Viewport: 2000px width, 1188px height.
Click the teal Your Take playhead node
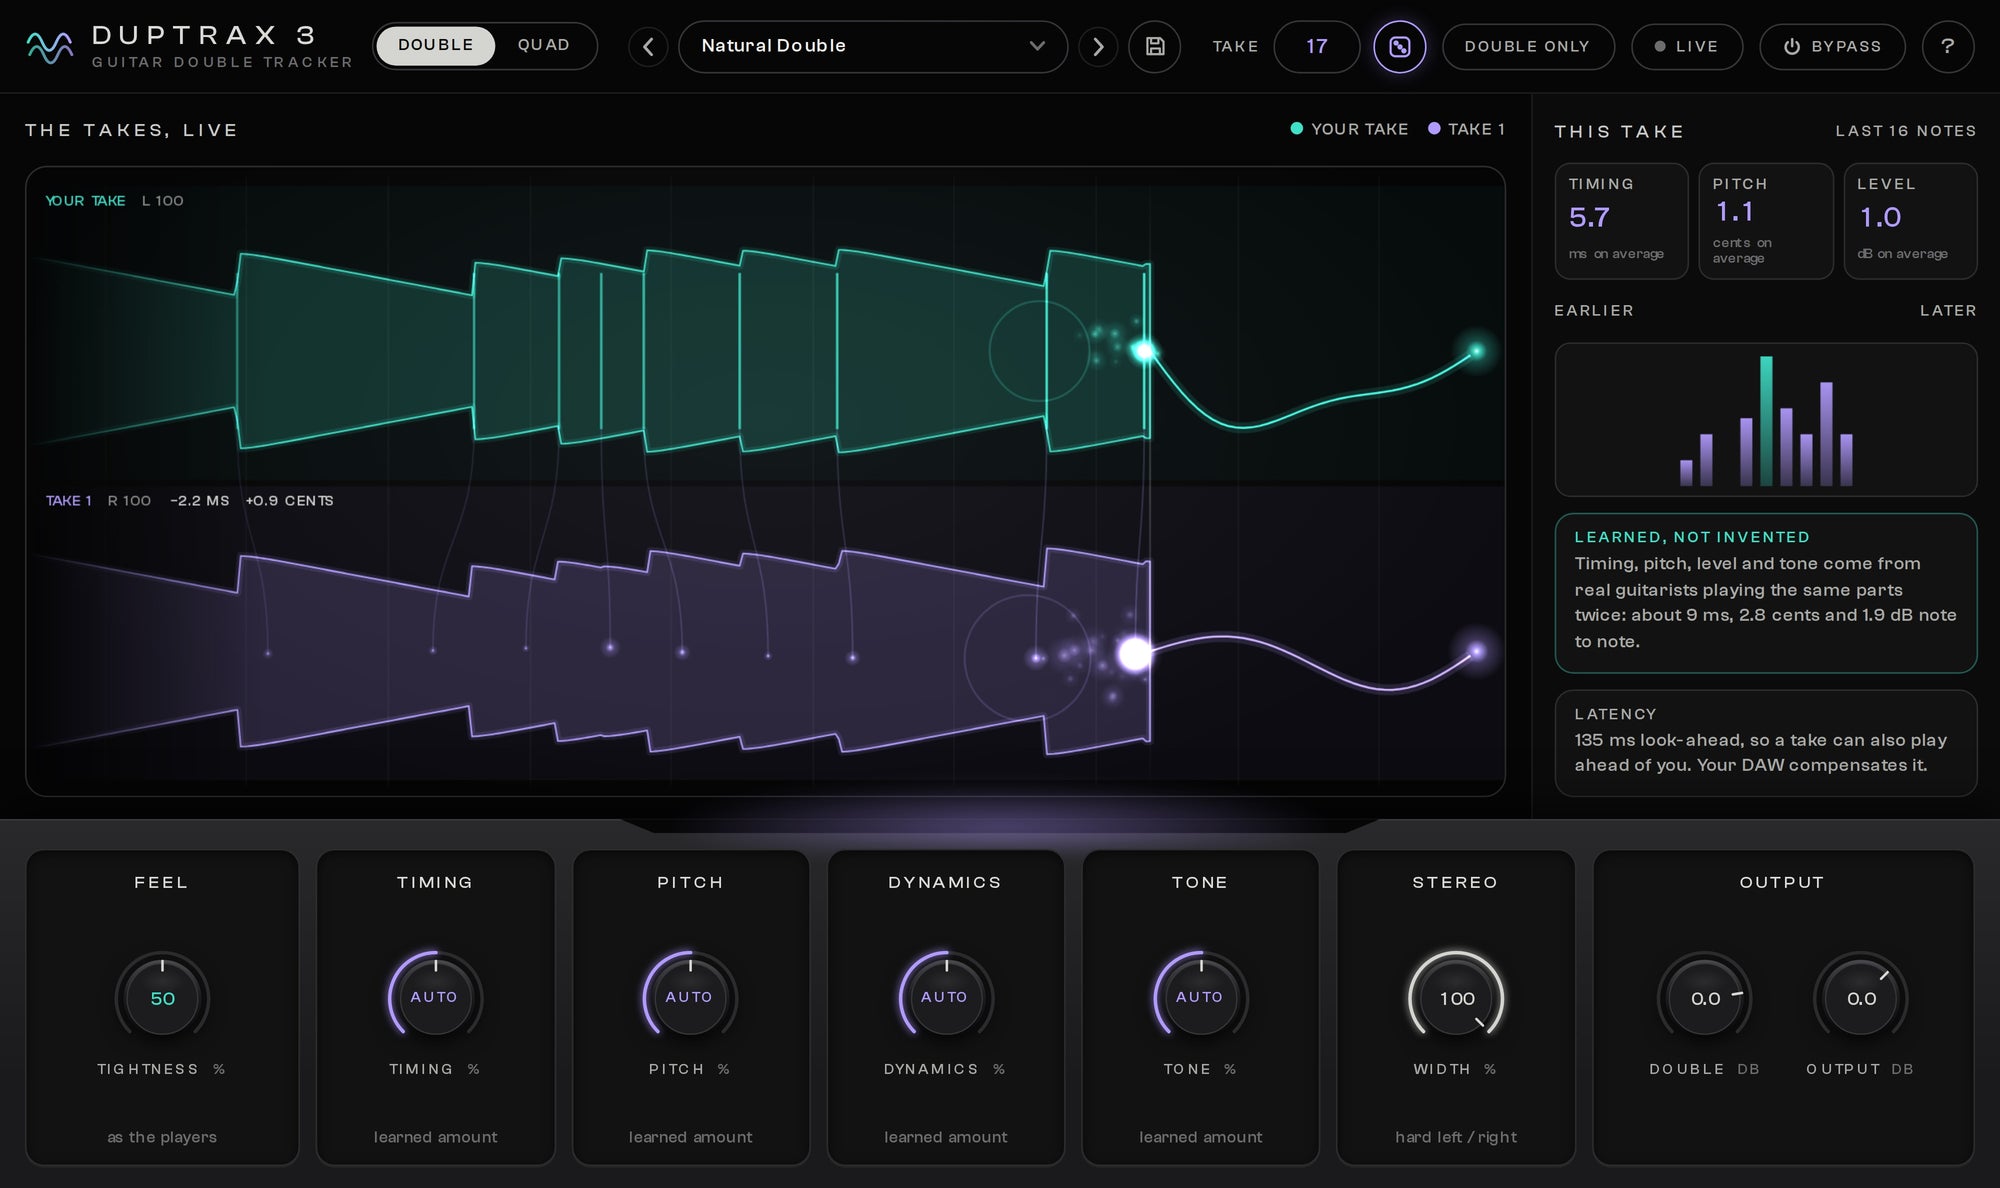click(x=1144, y=351)
